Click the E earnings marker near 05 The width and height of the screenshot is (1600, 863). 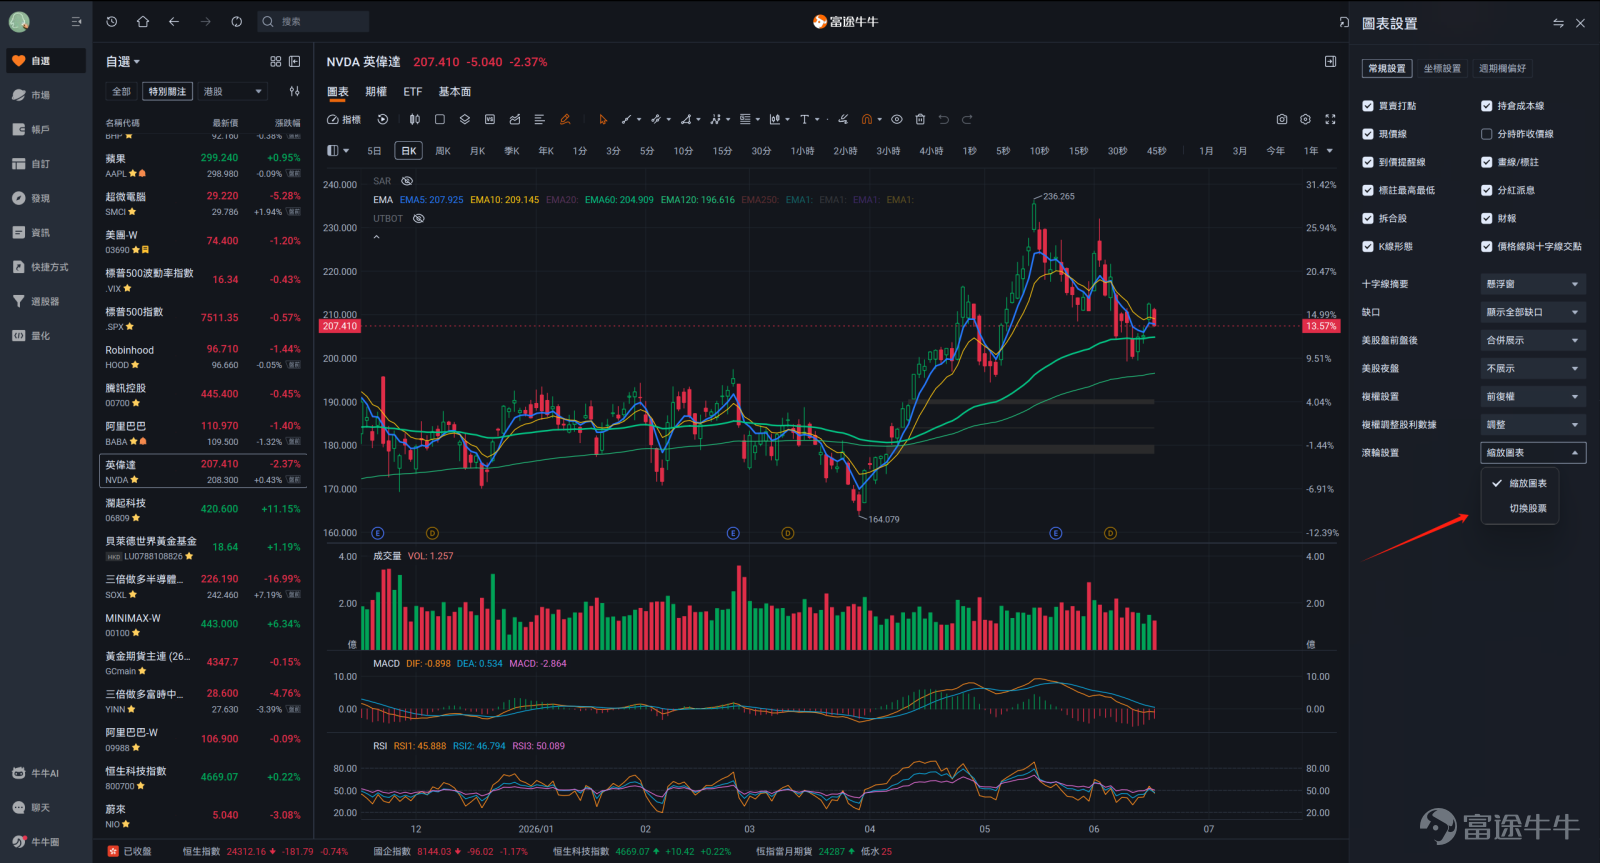click(1055, 533)
